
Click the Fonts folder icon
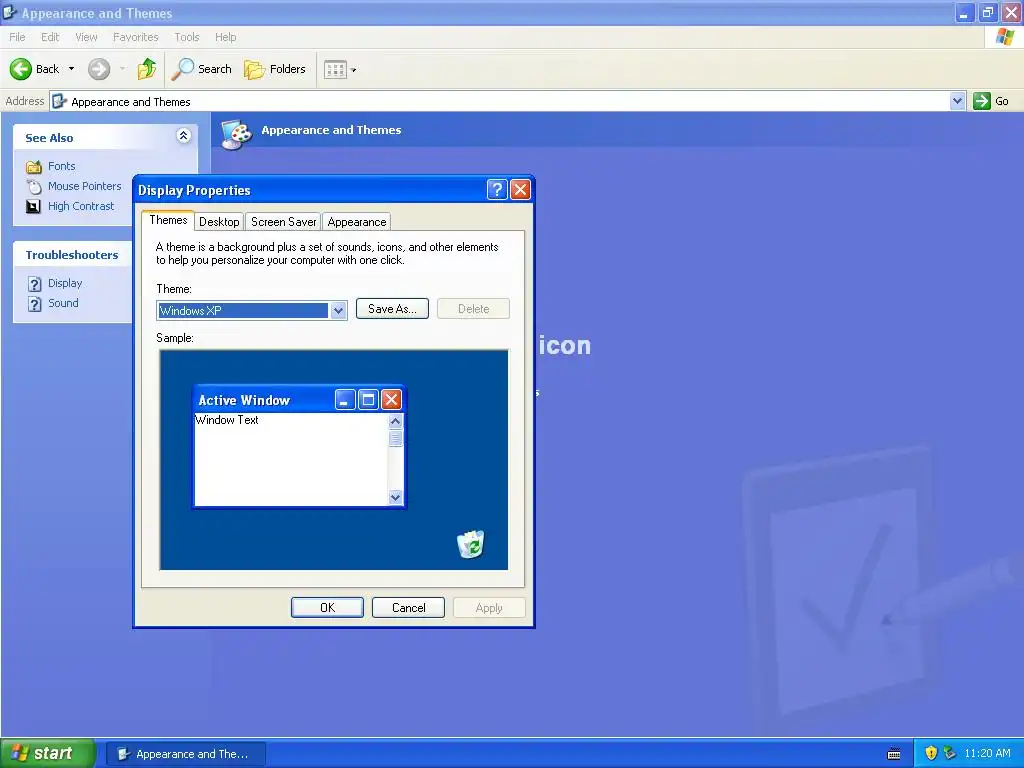[33, 167]
